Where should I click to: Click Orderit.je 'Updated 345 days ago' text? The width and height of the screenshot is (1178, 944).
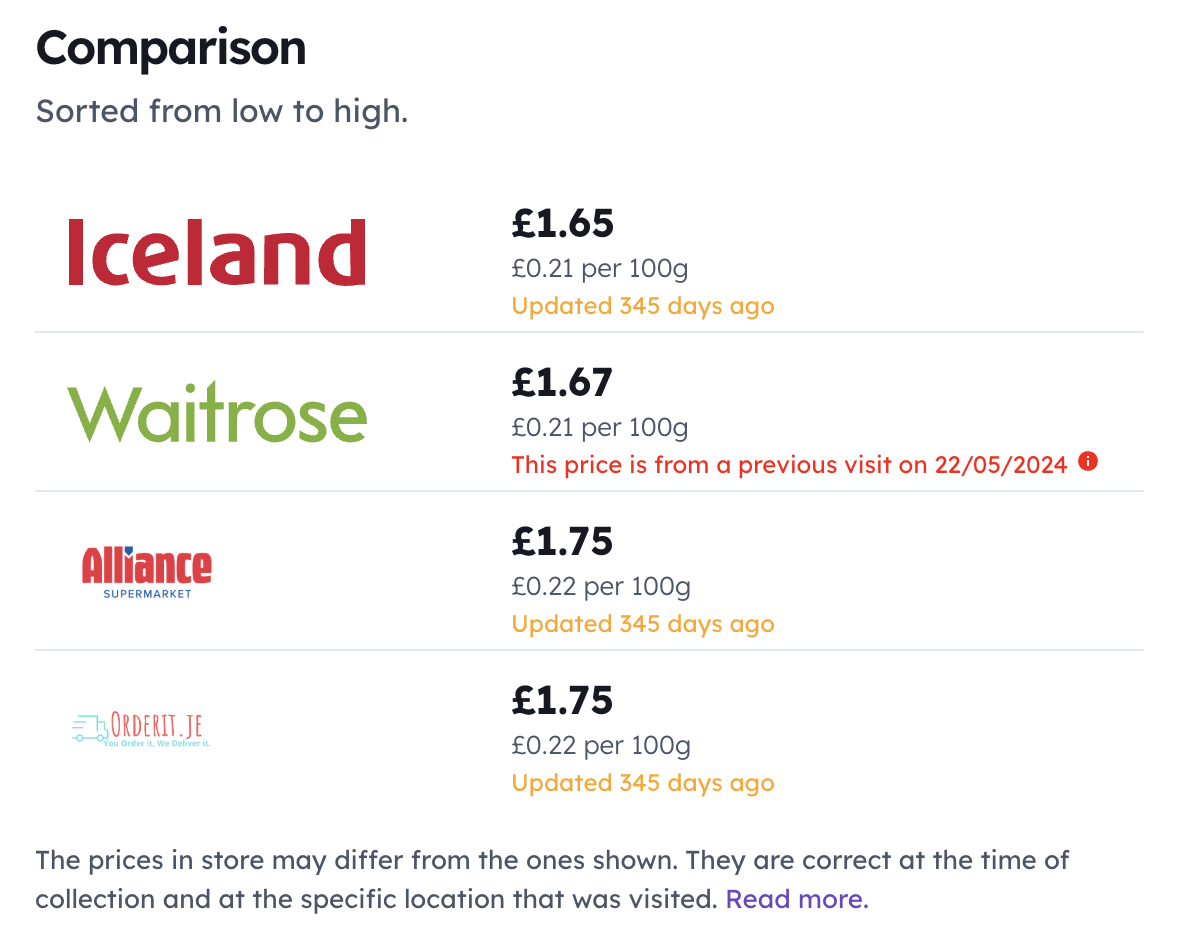(x=643, y=783)
